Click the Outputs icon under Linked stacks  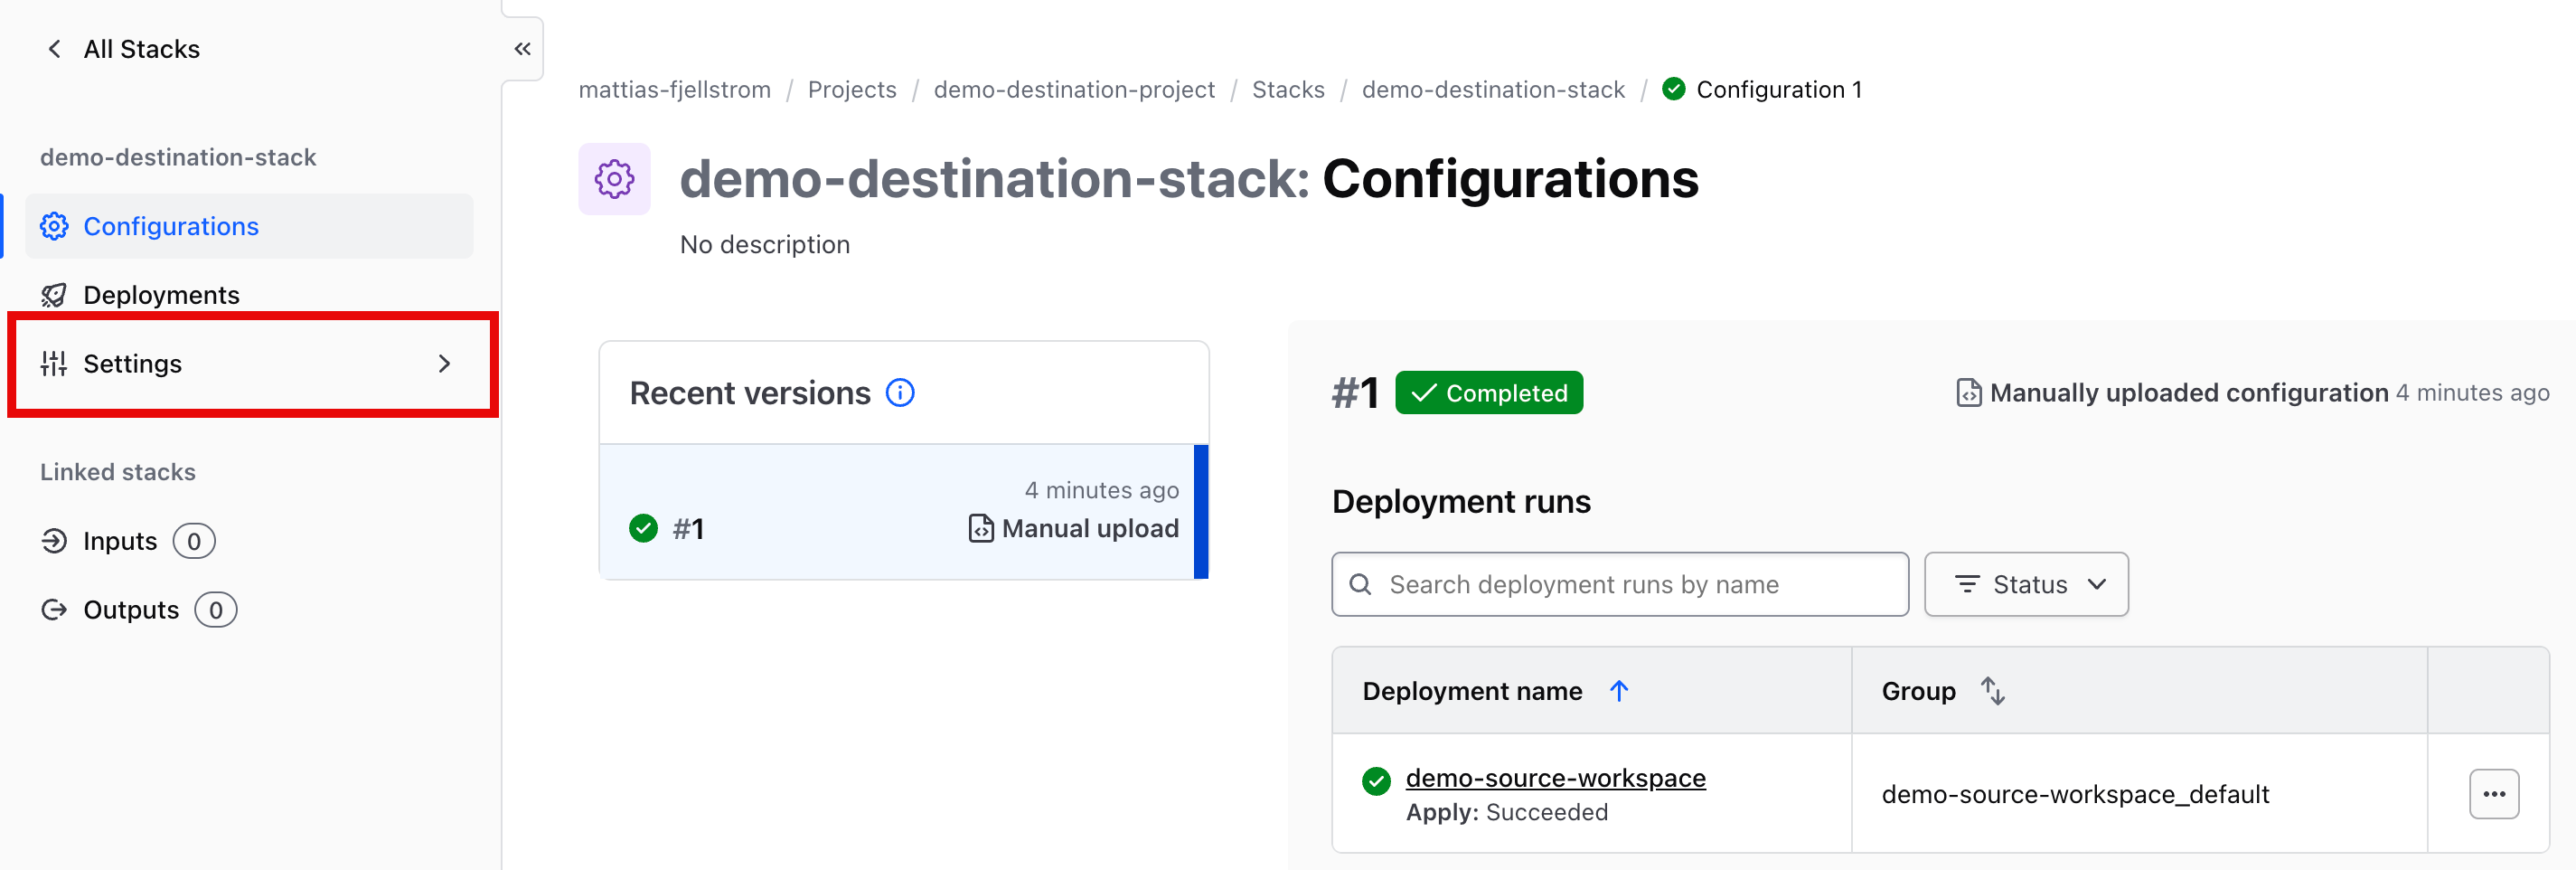[56, 609]
